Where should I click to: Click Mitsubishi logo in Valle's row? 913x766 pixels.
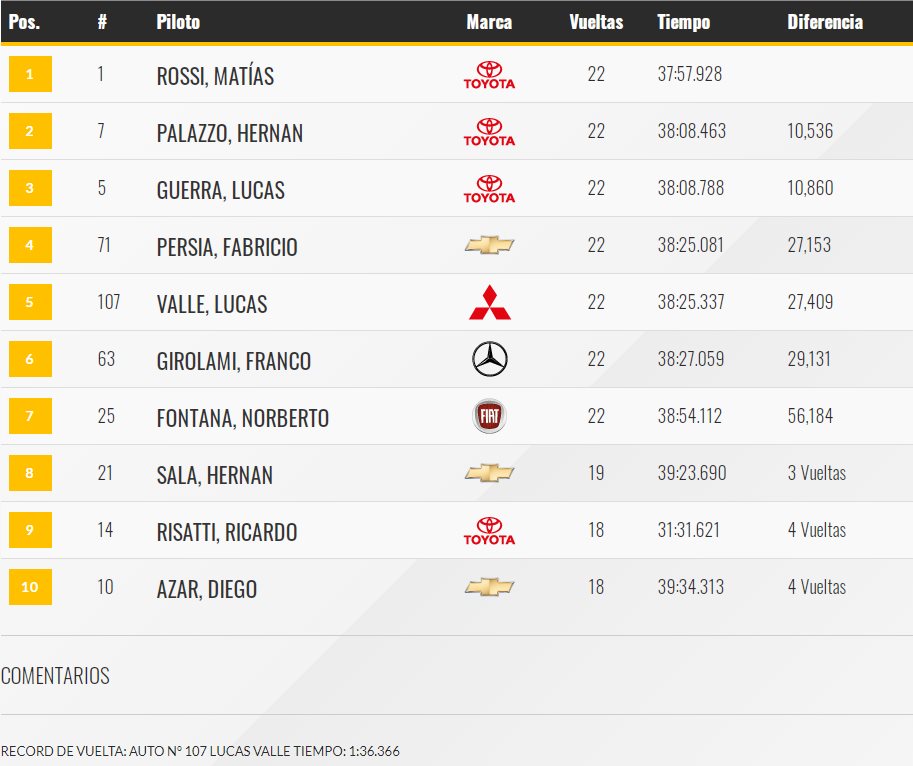[490, 302]
